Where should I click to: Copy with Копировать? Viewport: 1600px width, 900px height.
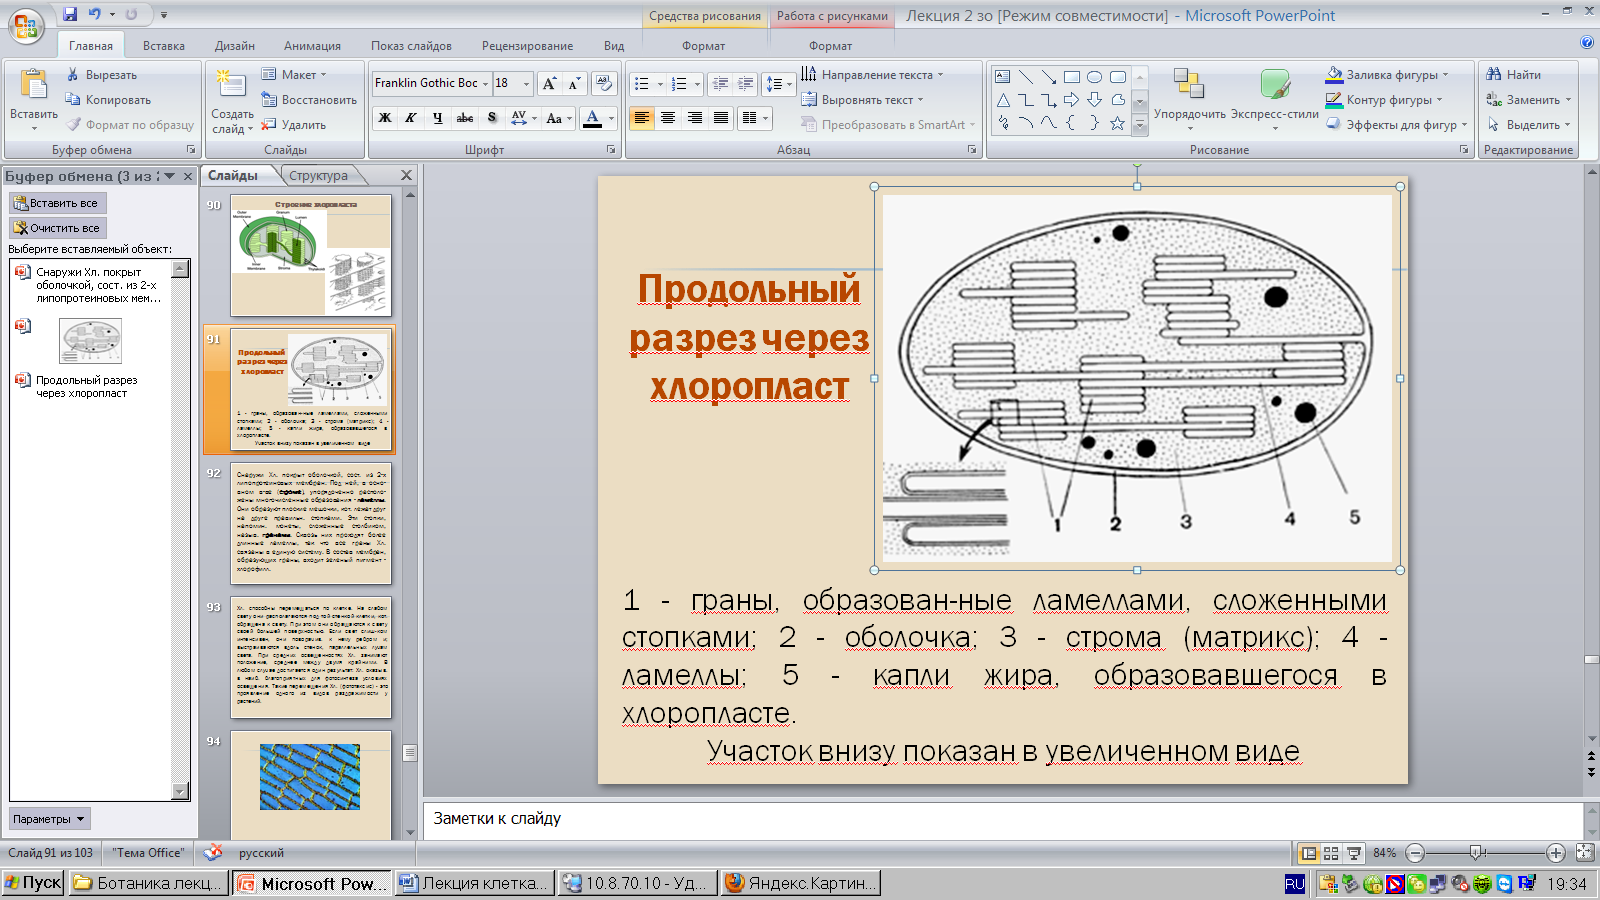click(108, 100)
